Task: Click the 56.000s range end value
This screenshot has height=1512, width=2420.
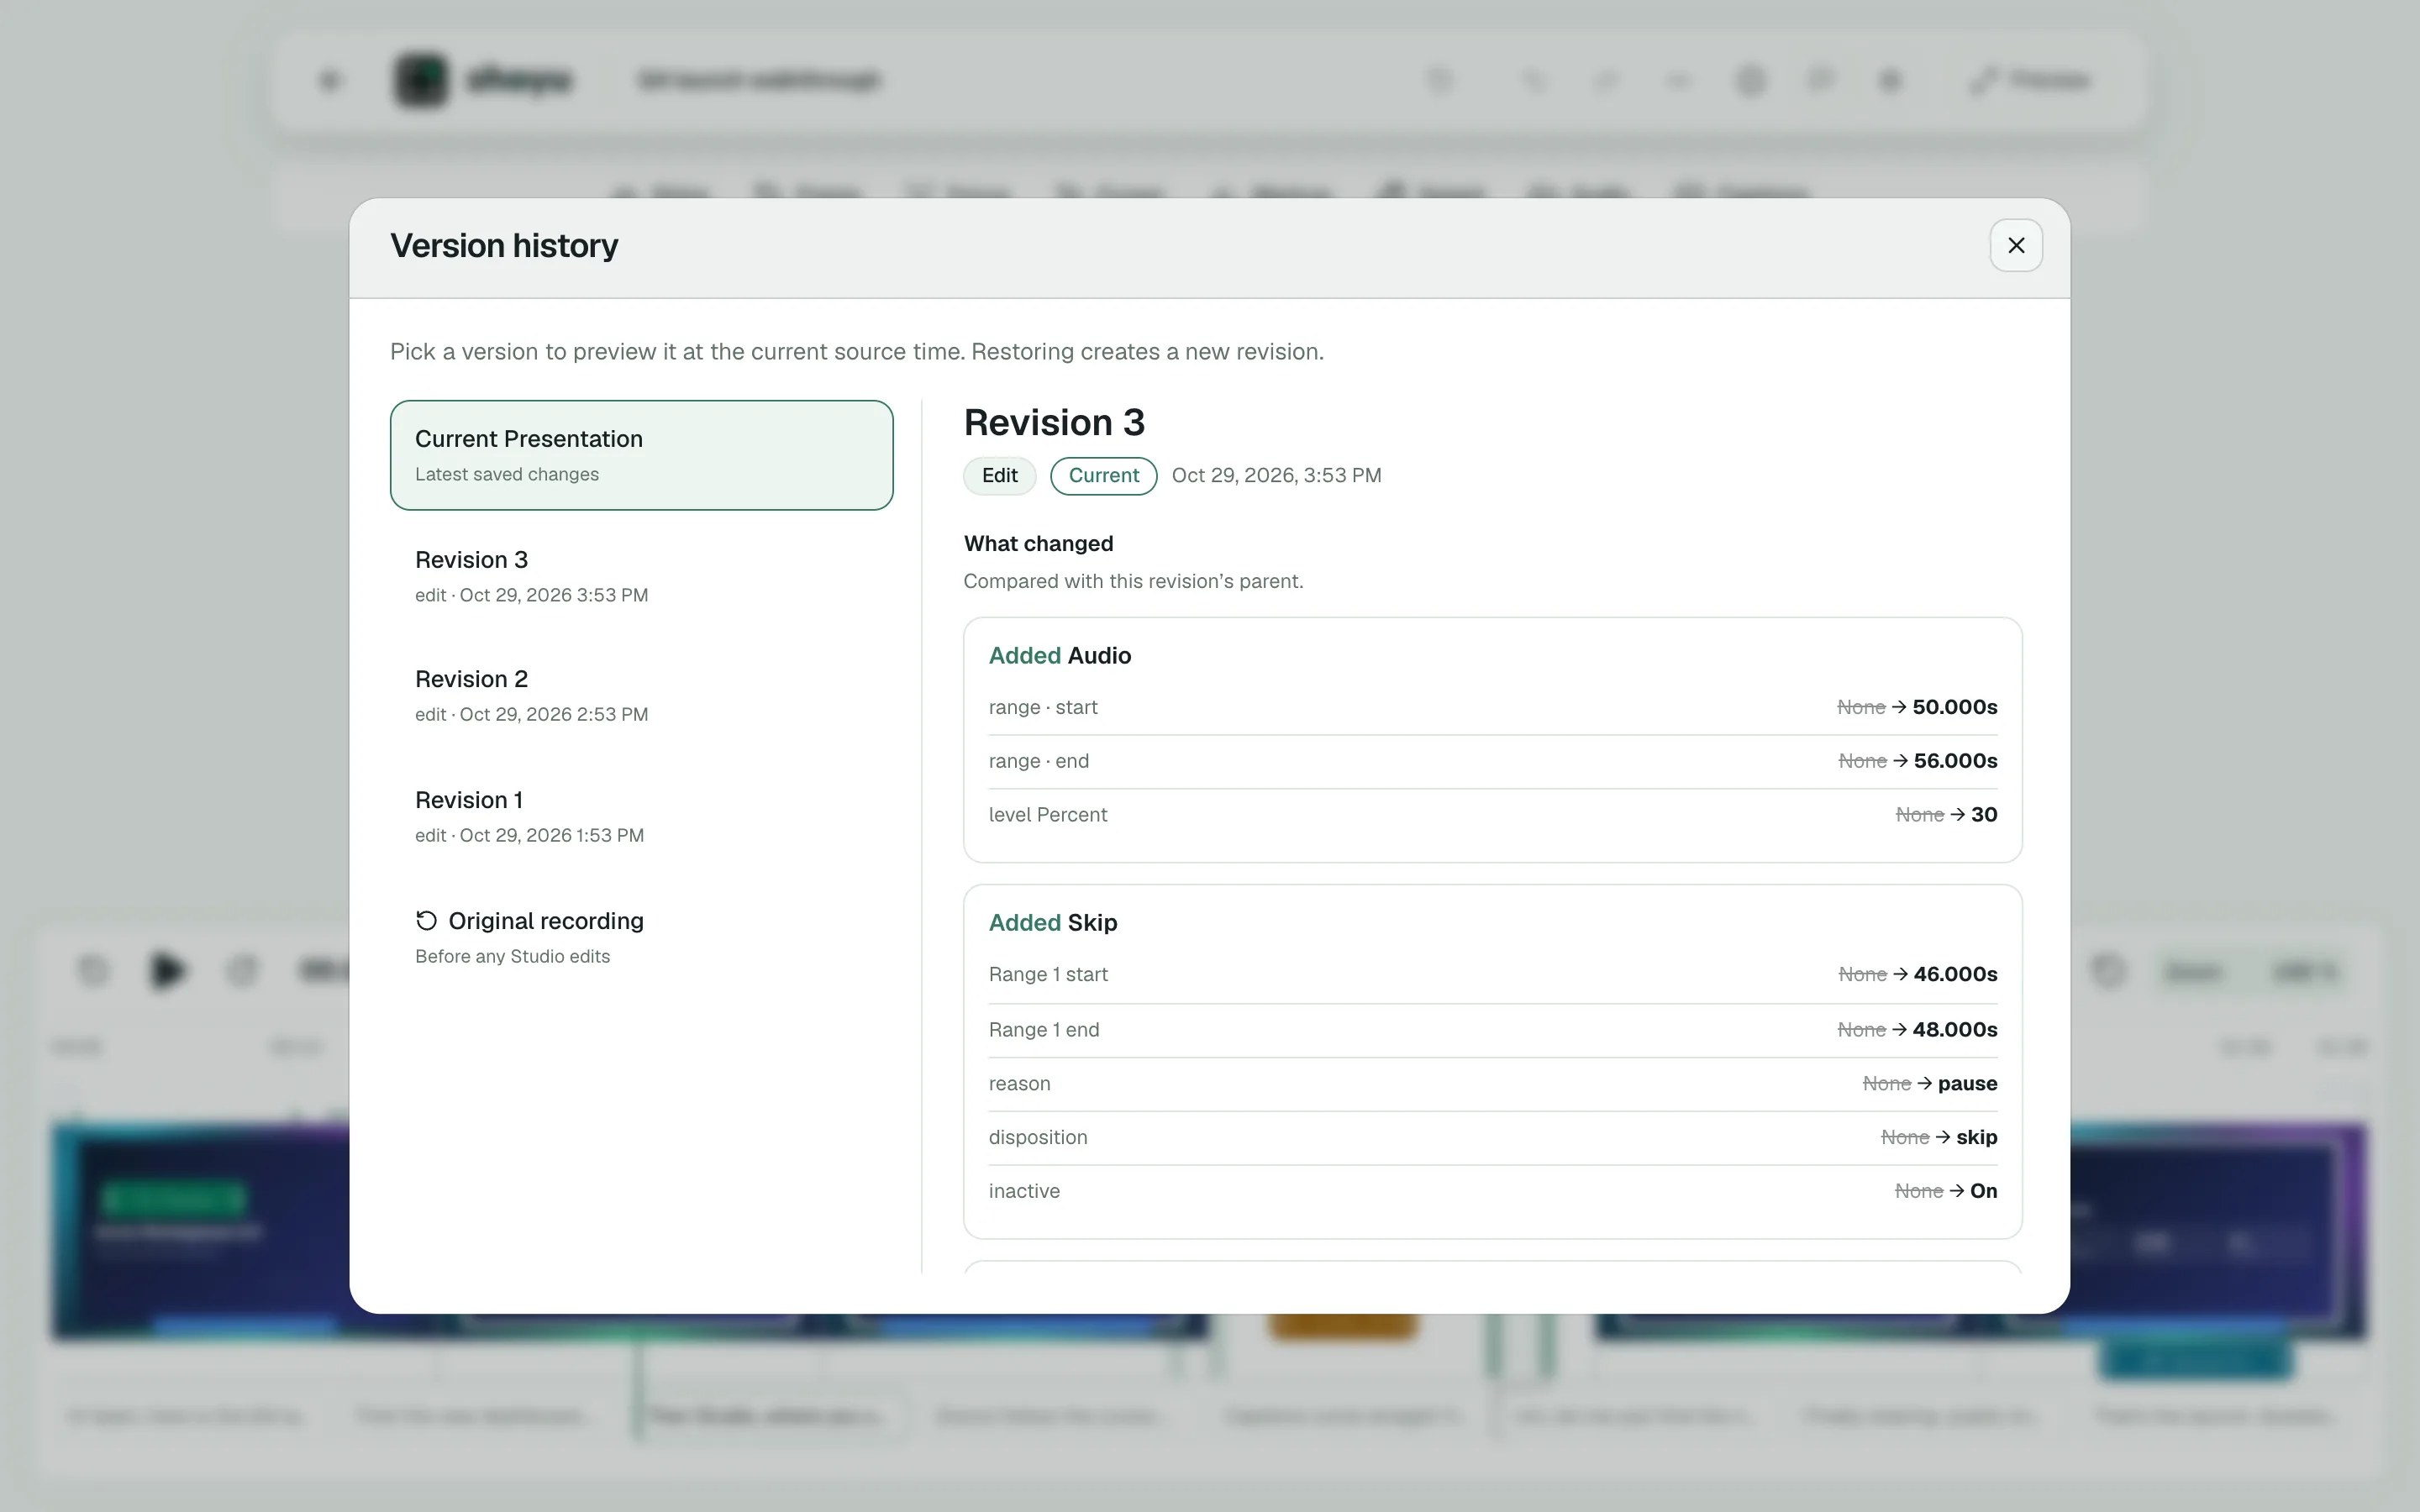Action: click(x=1955, y=761)
